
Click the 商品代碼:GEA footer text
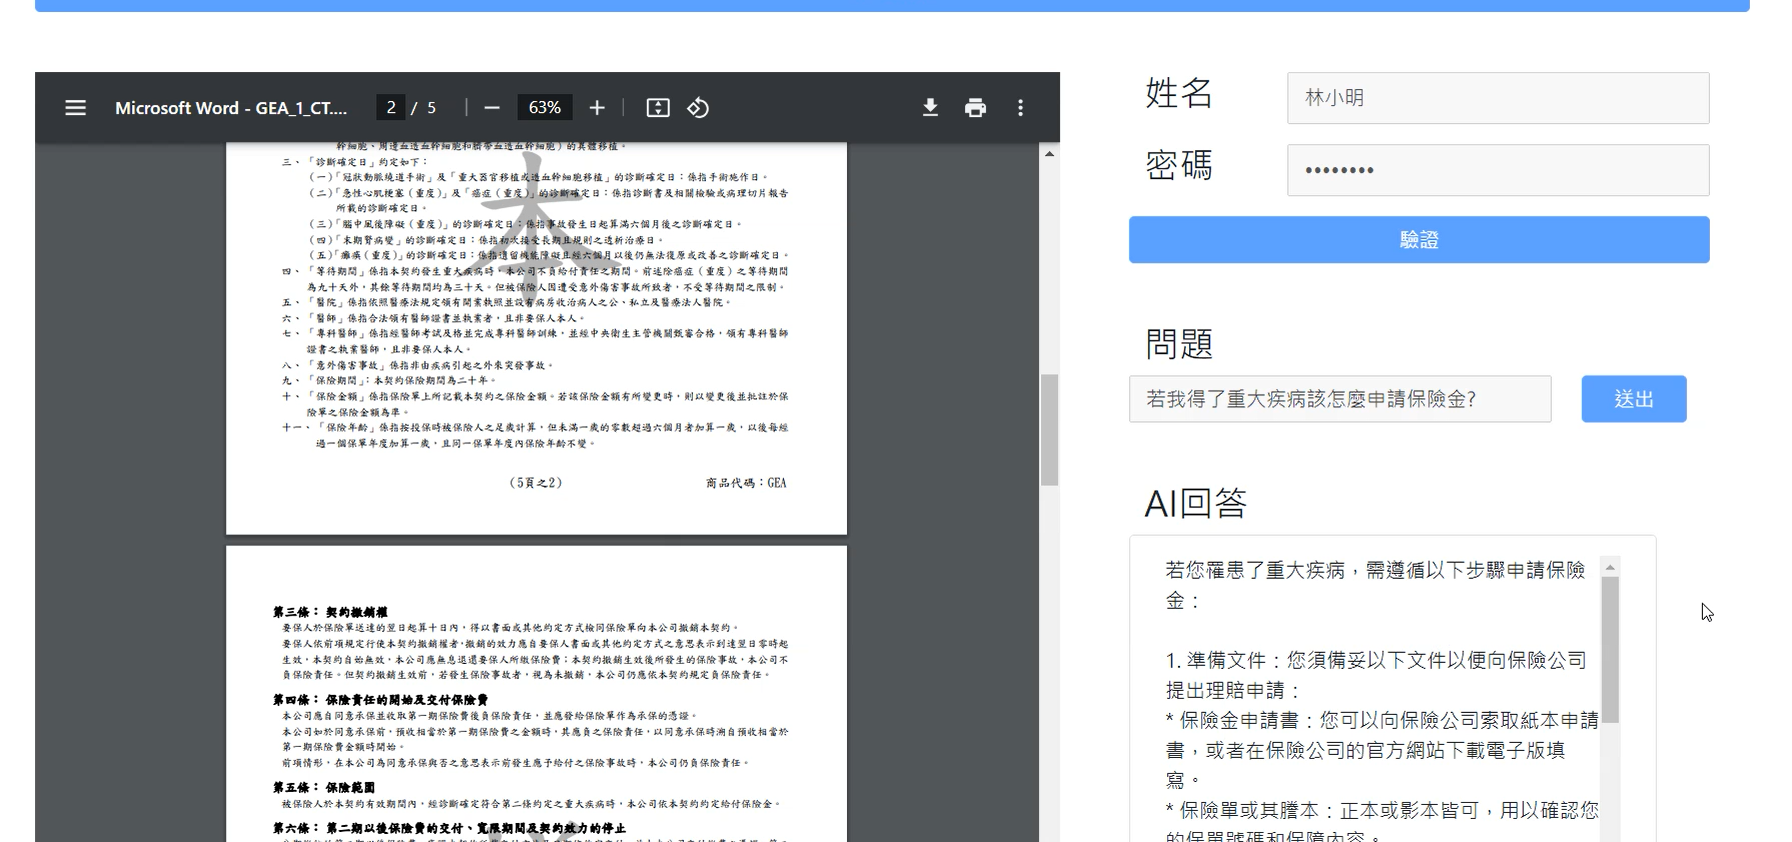pos(746,483)
